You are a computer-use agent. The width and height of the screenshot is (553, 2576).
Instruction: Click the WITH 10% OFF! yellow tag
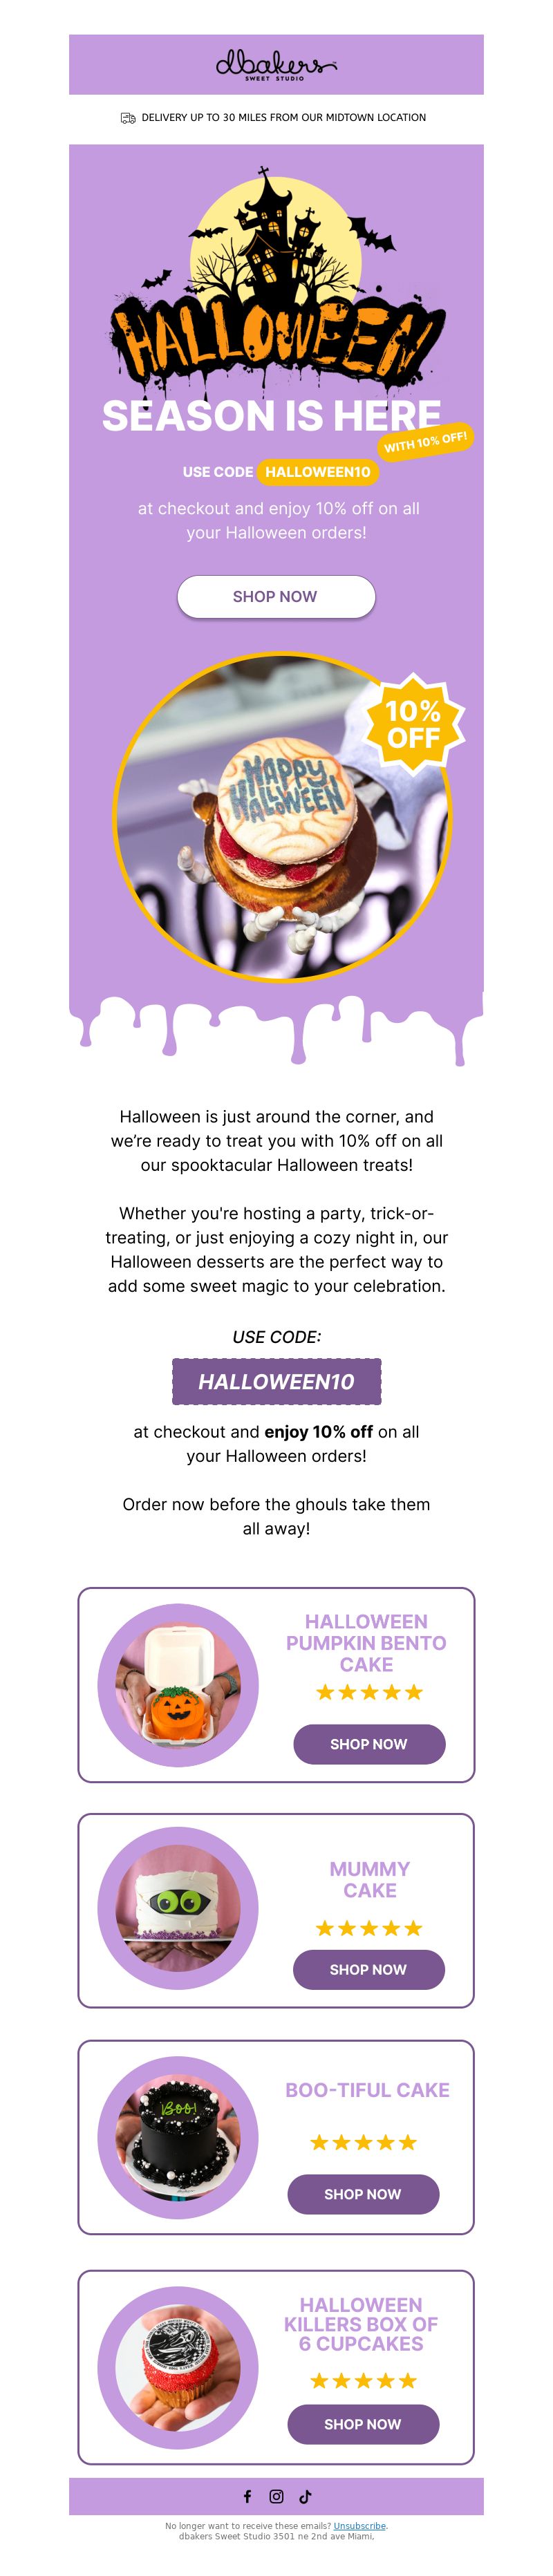pos(425,441)
